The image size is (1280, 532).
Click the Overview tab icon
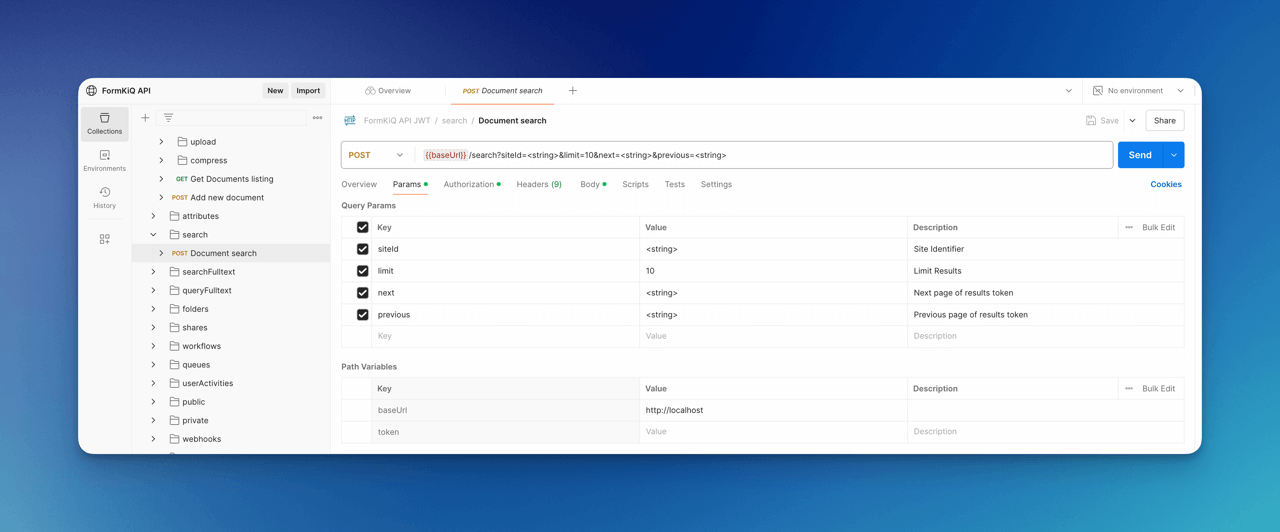point(370,91)
